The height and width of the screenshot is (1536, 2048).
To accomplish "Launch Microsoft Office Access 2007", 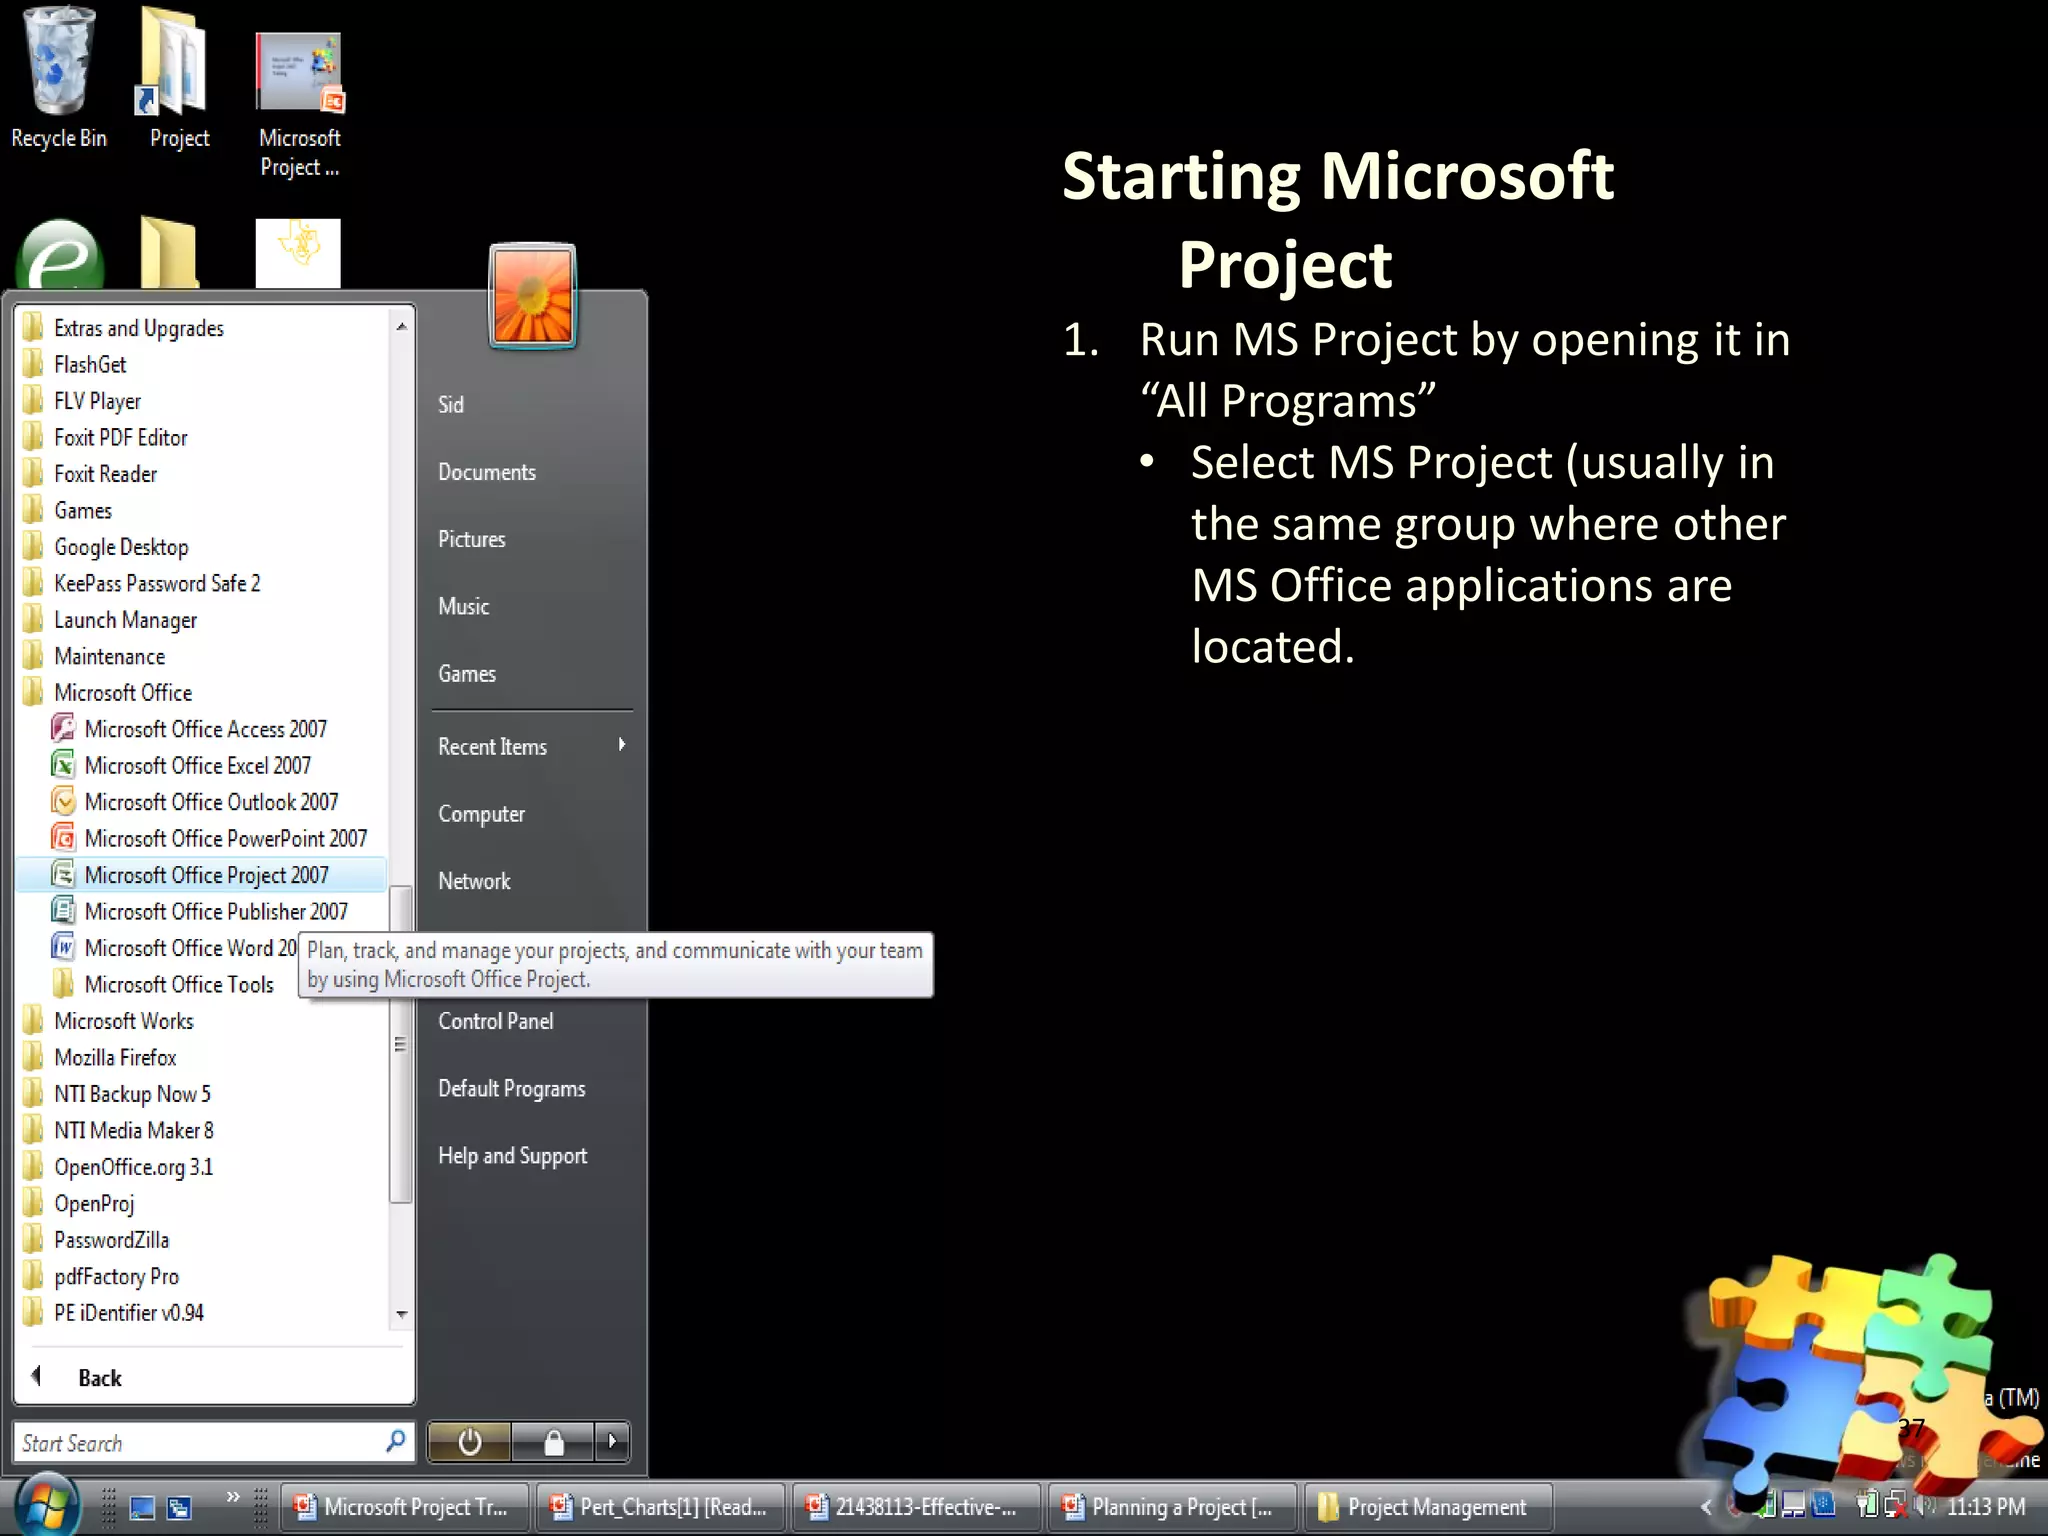I will (x=205, y=729).
